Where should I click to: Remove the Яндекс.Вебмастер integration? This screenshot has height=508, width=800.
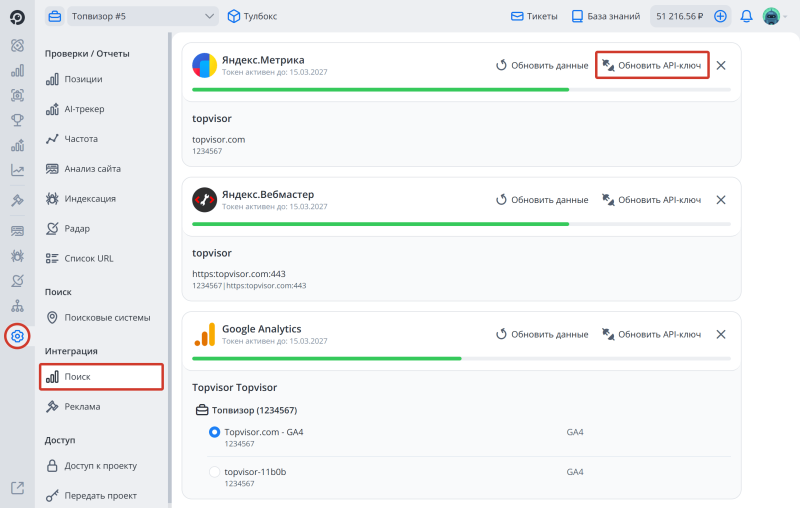(x=721, y=200)
